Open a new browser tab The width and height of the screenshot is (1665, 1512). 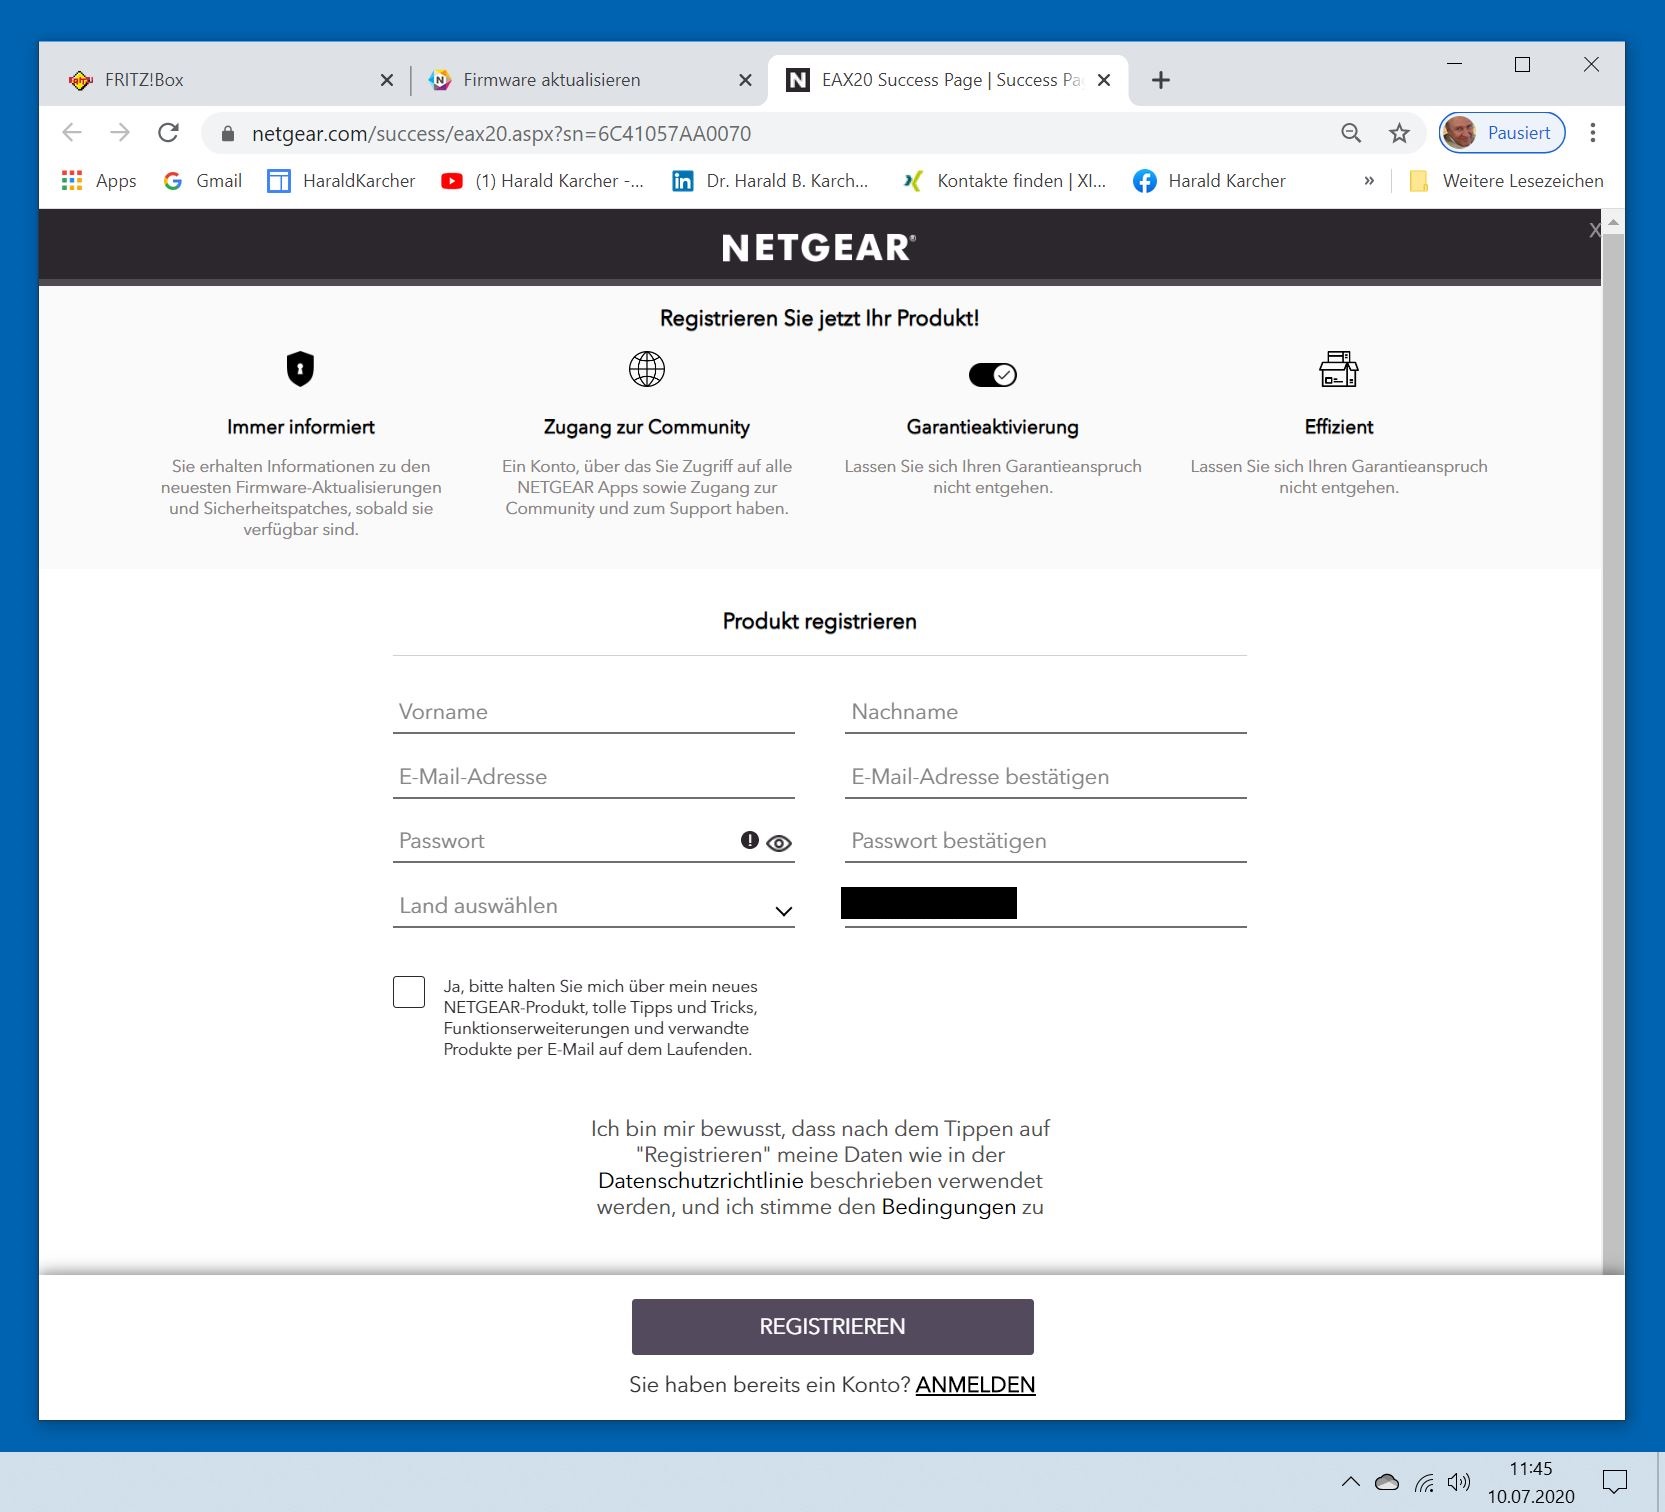coord(1160,80)
